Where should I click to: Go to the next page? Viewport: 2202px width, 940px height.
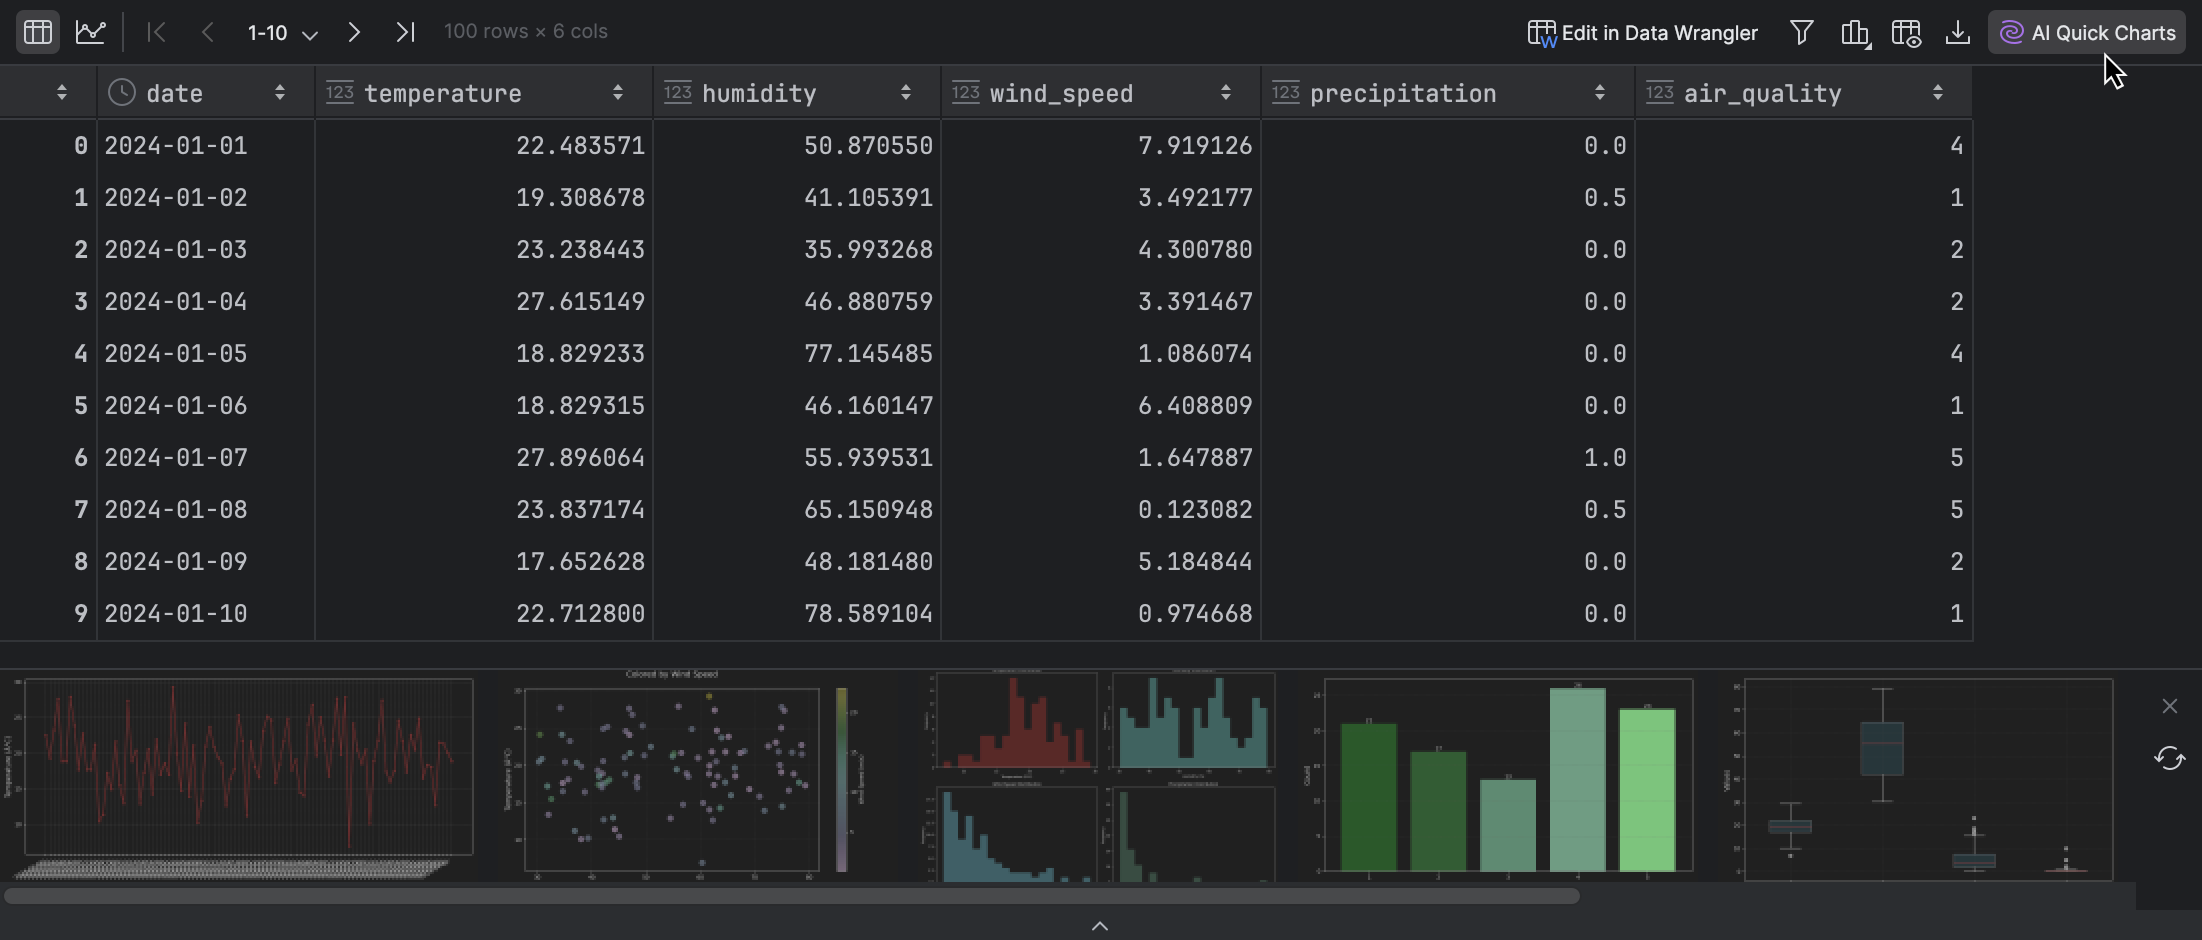354,31
